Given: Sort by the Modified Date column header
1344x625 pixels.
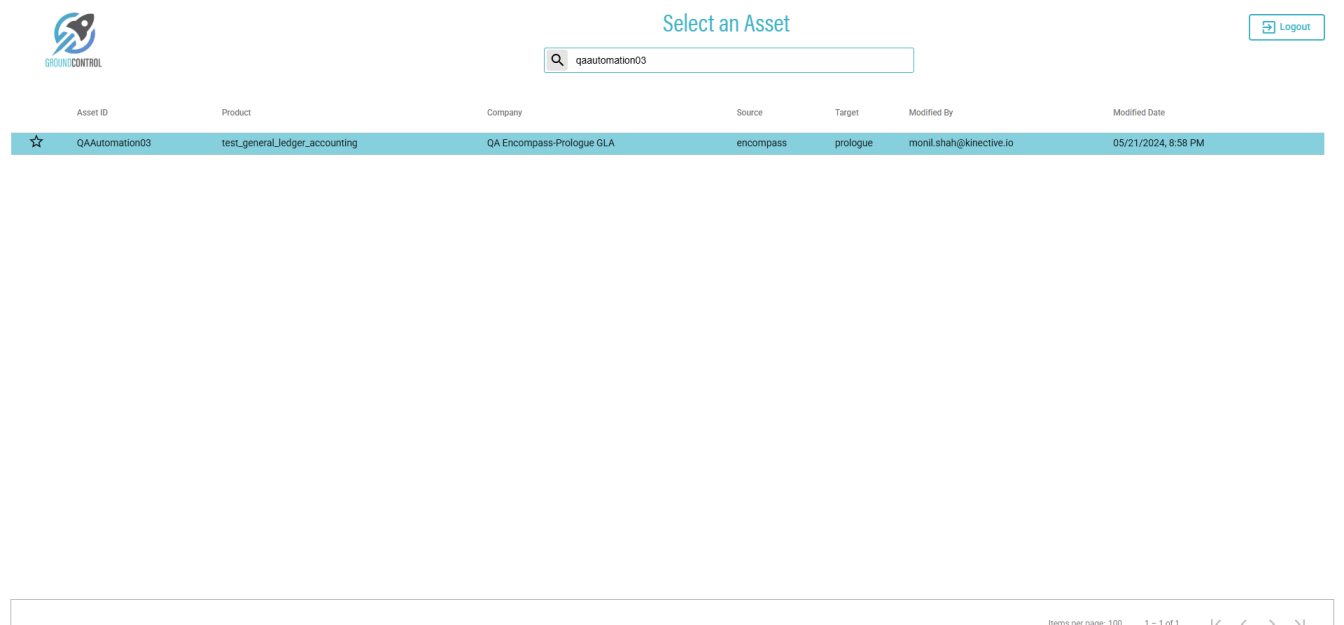Looking at the screenshot, I should click(1138, 113).
